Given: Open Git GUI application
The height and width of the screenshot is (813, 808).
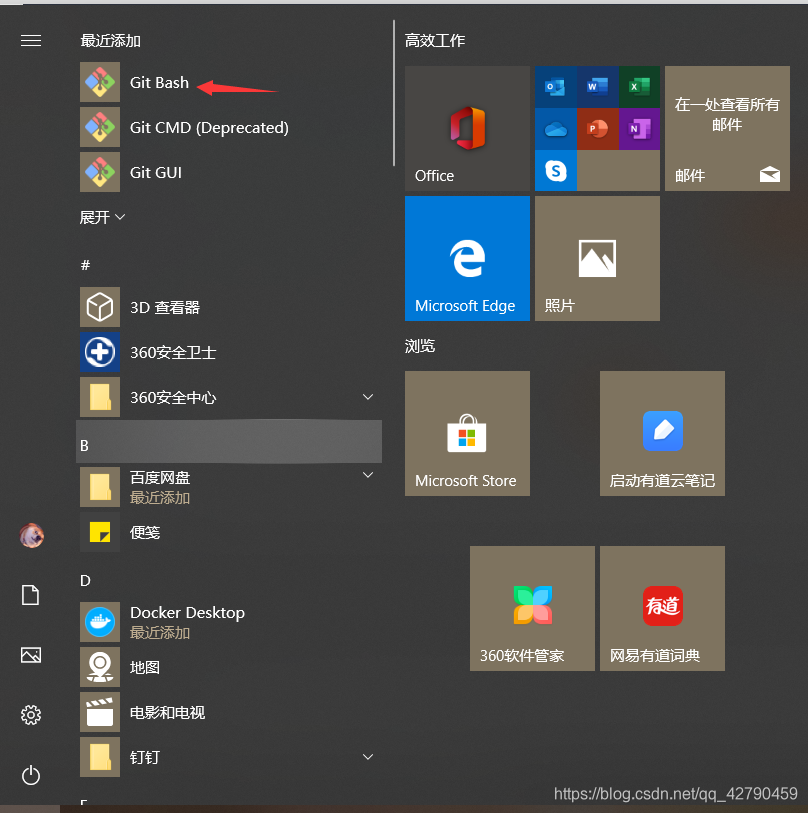Looking at the screenshot, I should [x=231, y=172].
